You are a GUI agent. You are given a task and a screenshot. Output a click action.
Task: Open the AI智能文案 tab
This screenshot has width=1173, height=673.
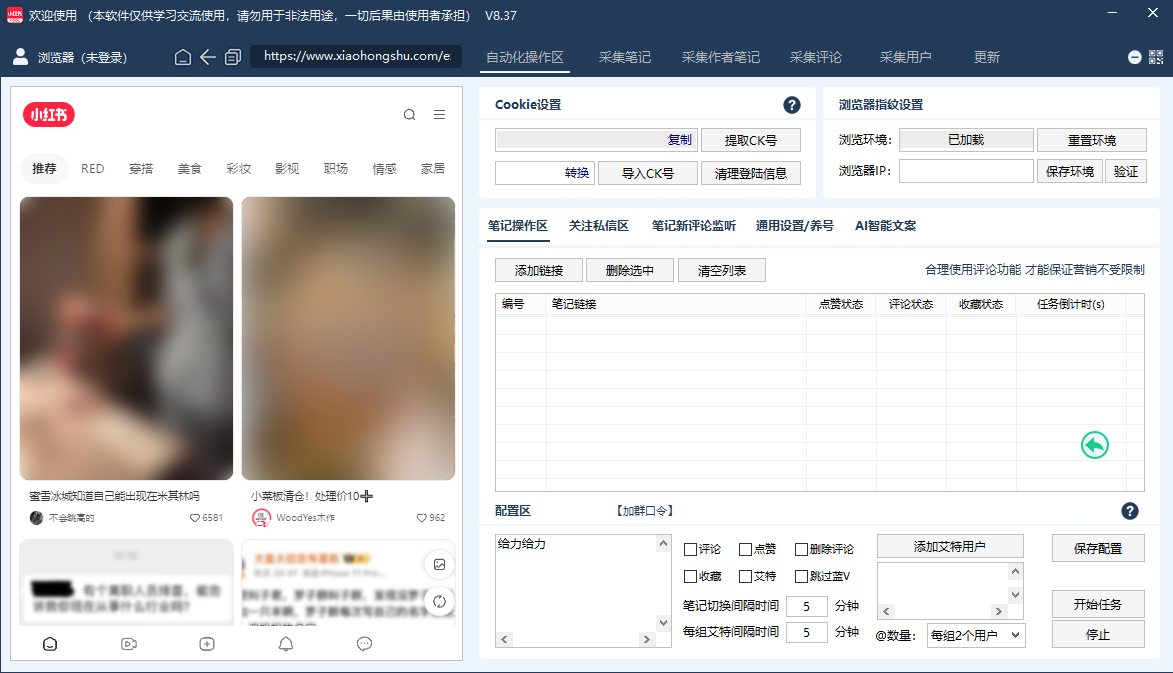[x=885, y=226]
